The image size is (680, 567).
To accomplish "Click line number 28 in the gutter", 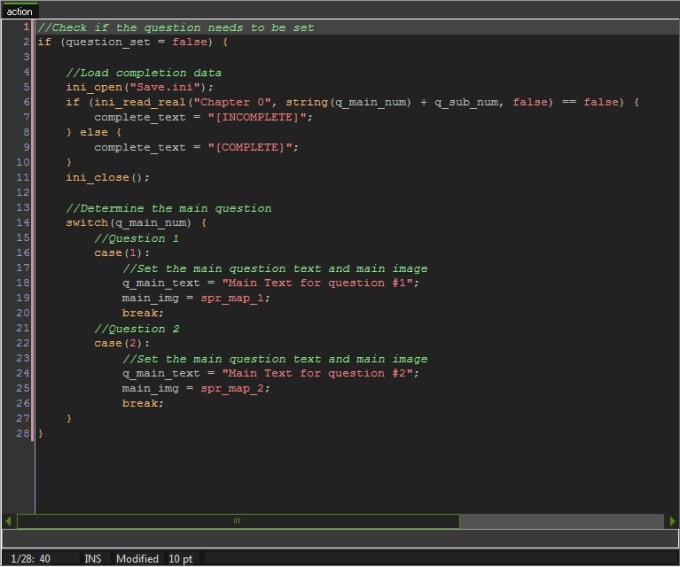I will tap(23, 433).
